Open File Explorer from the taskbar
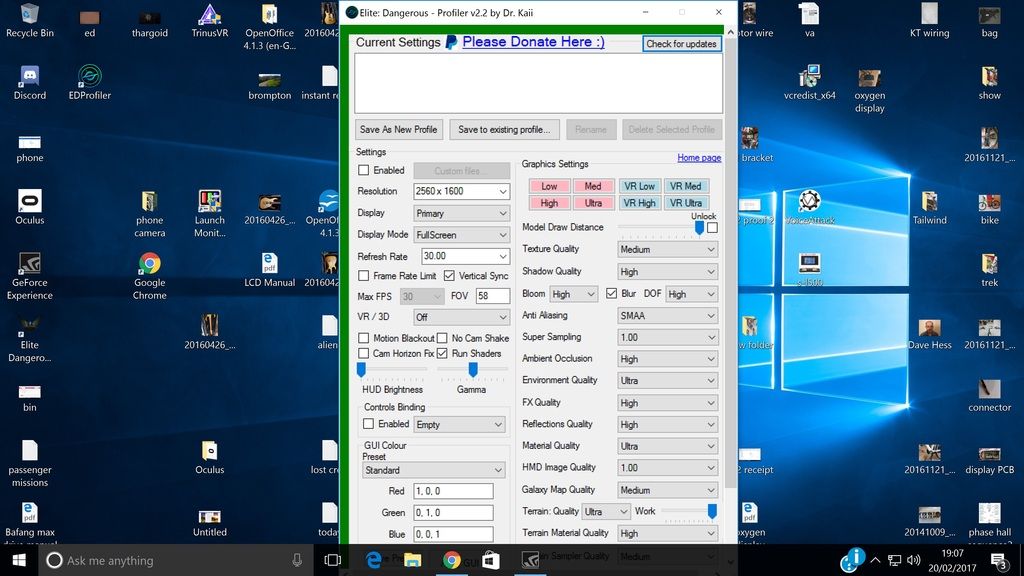 (x=412, y=560)
